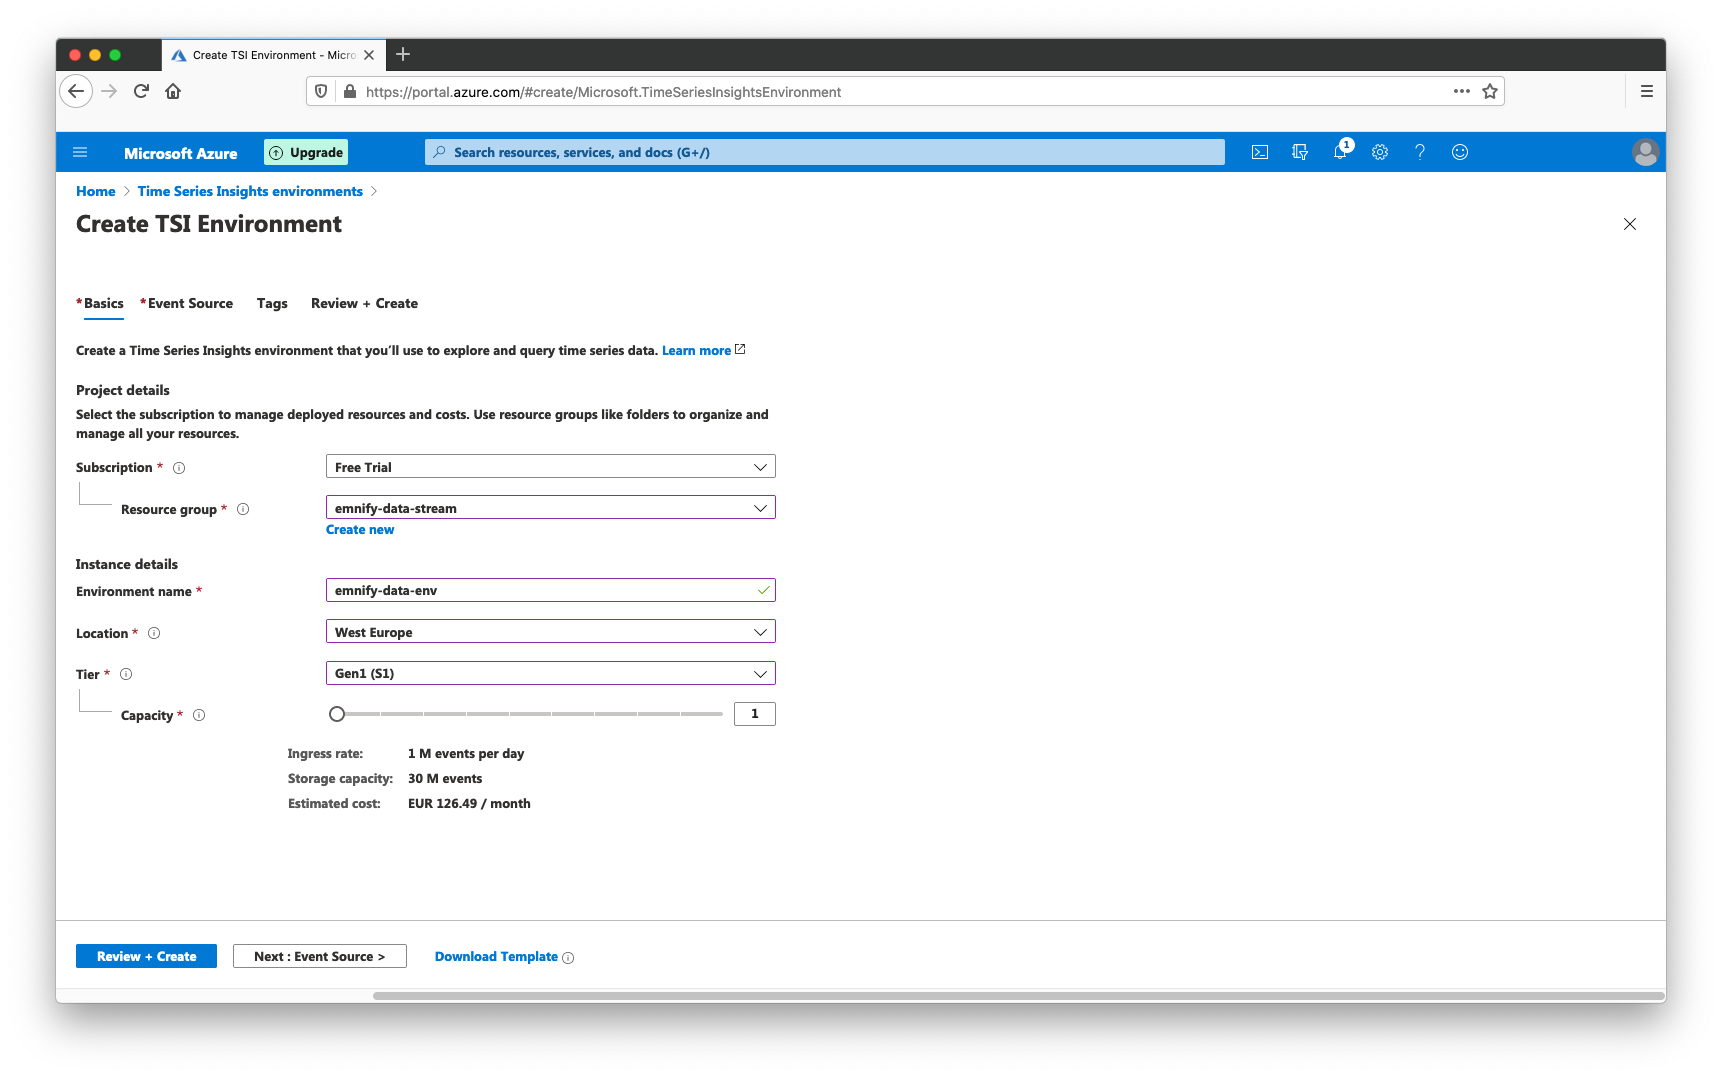This screenshot has width=1722, height=1077.
Task: Open Cloud Shell from the Azure header
Action: pyautogui.click(x=1260, y=152)
